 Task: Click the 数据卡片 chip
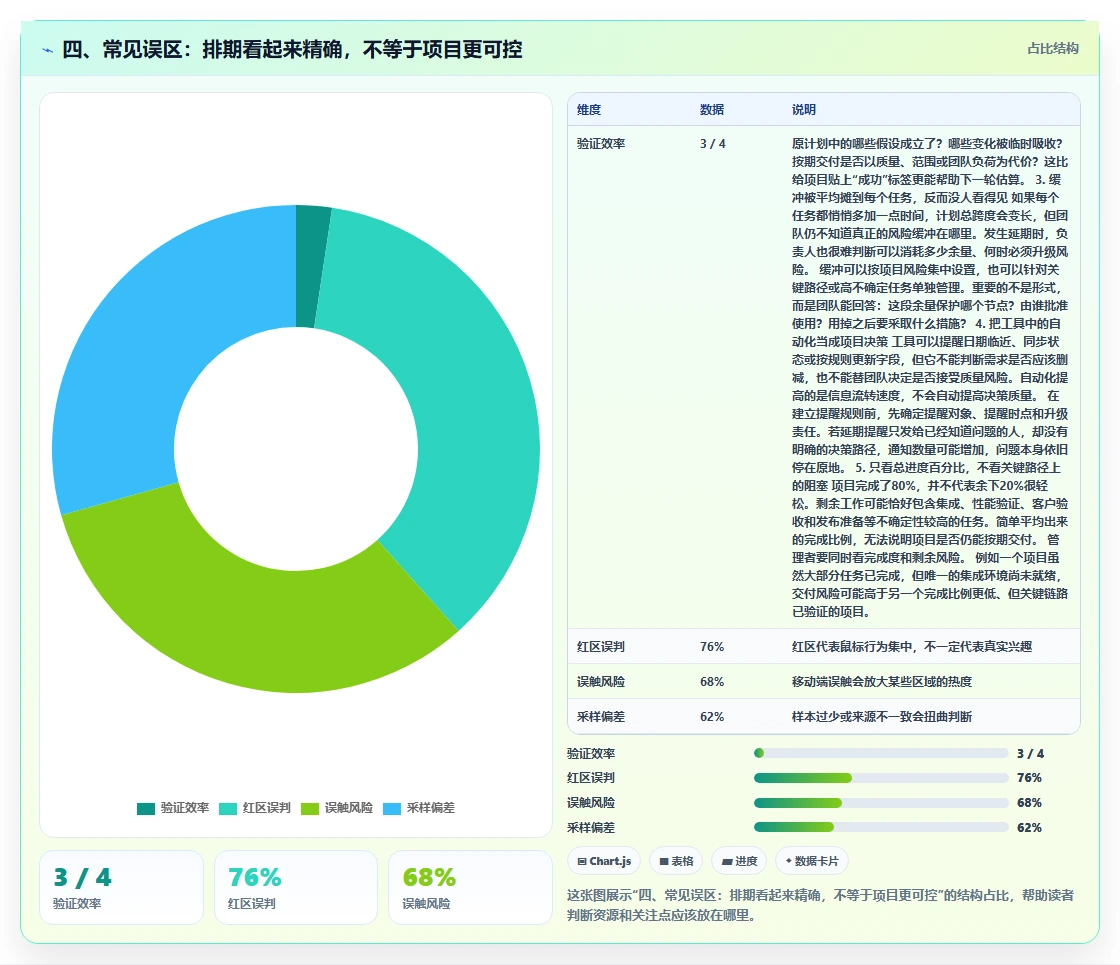point(811,861)
